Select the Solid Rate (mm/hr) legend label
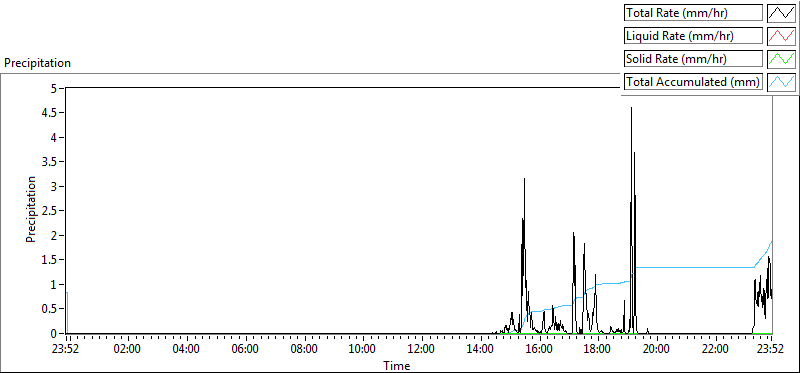 (x=693, y=58)
